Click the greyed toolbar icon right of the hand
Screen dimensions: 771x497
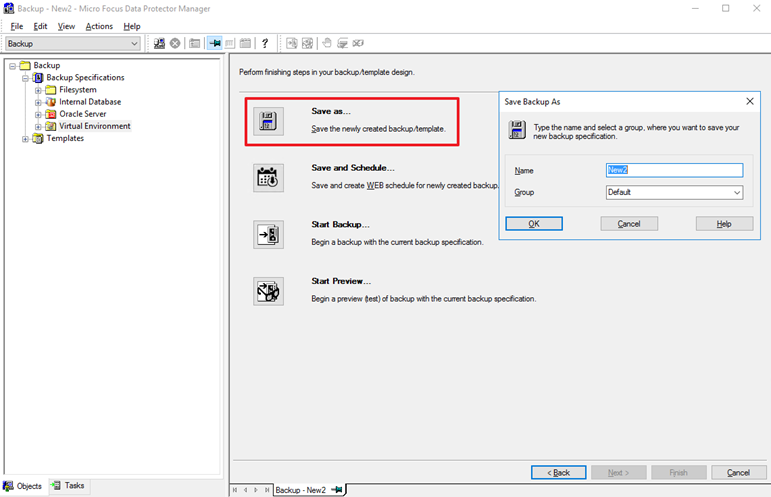[342, 43]
